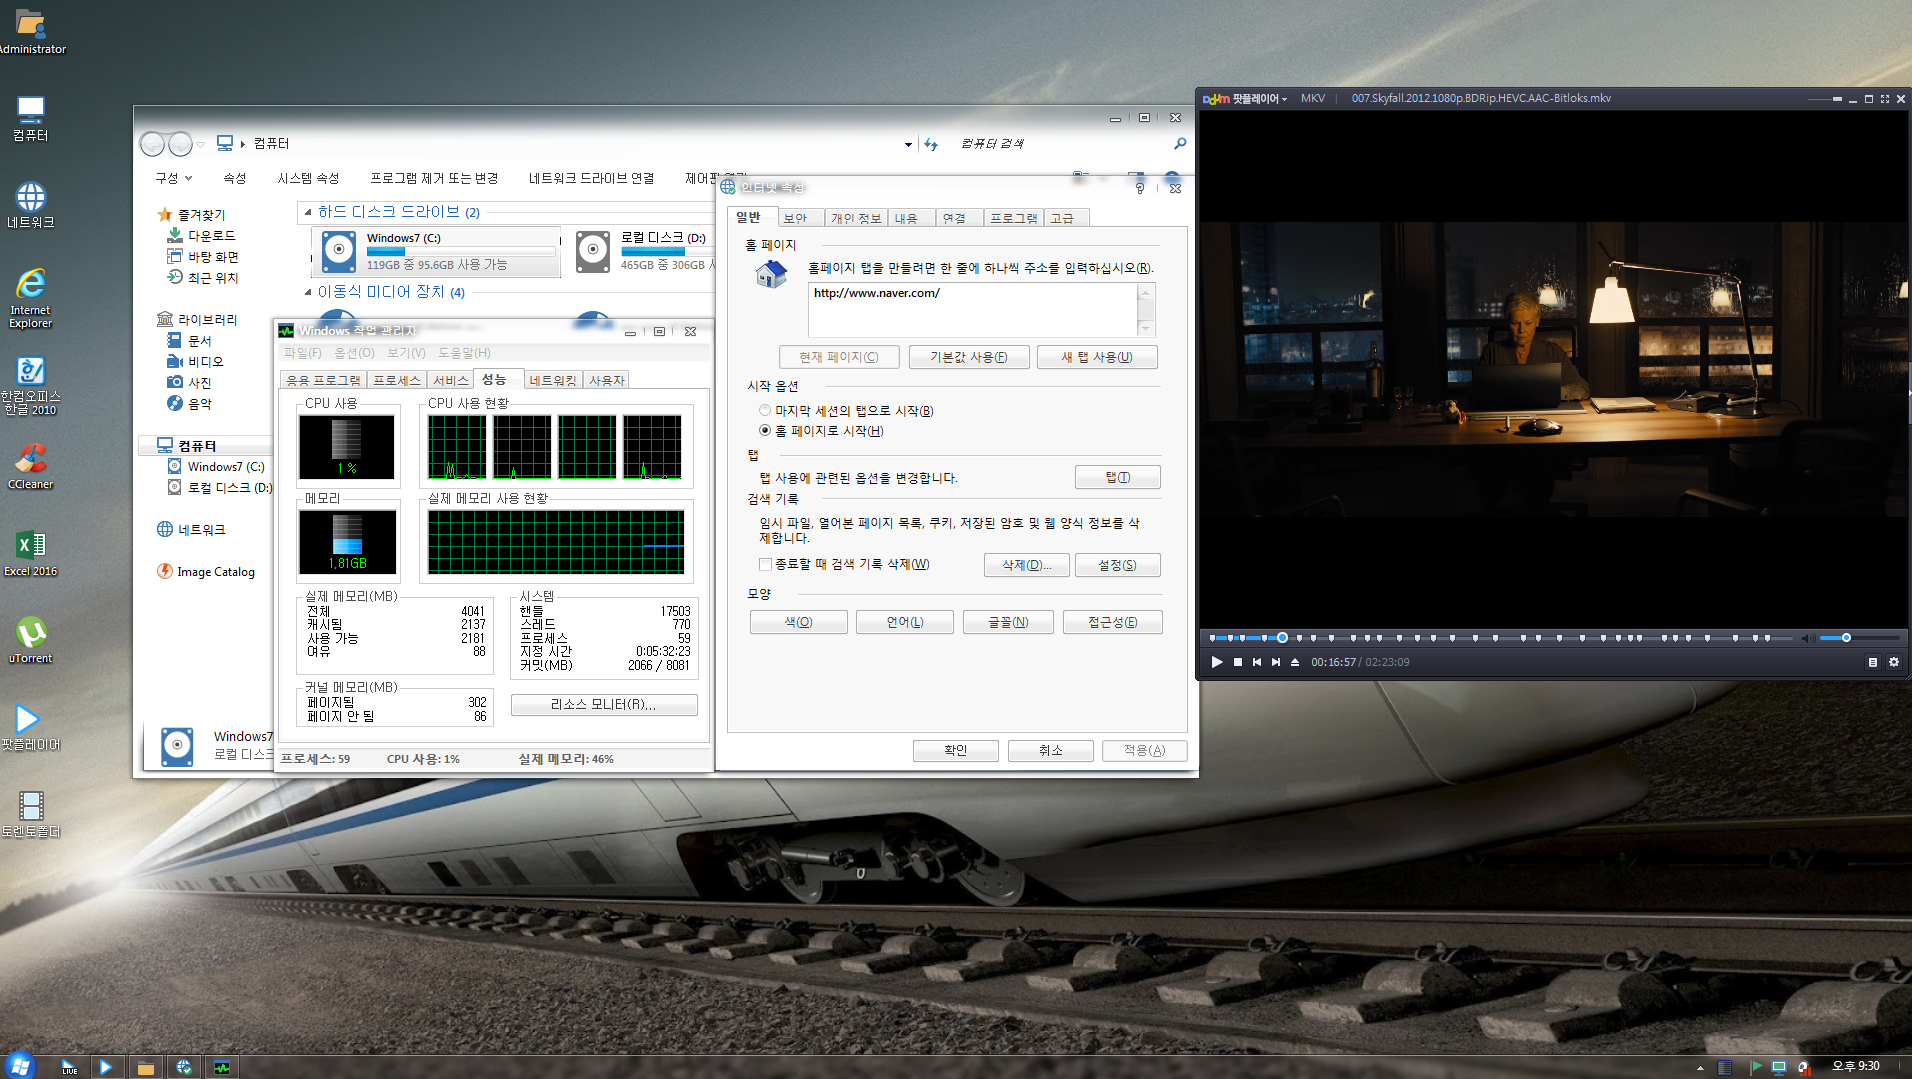Skip to previous file in PotPlayer
The height and width of the screenshot is (1079, 1912).
1257,662
